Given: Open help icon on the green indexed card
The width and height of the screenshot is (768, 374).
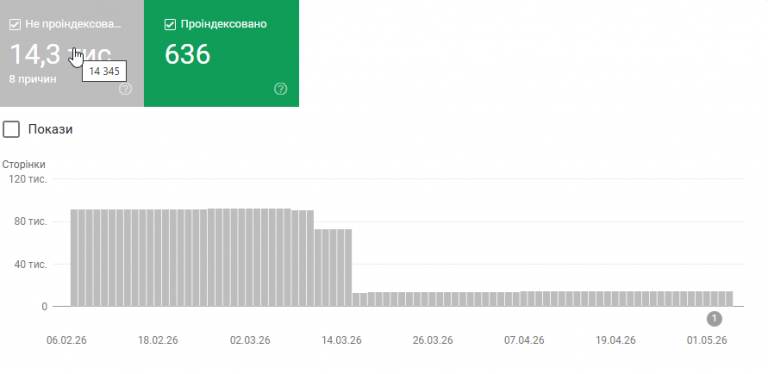Looking at the screenshot, I should [x=280, y=89].
